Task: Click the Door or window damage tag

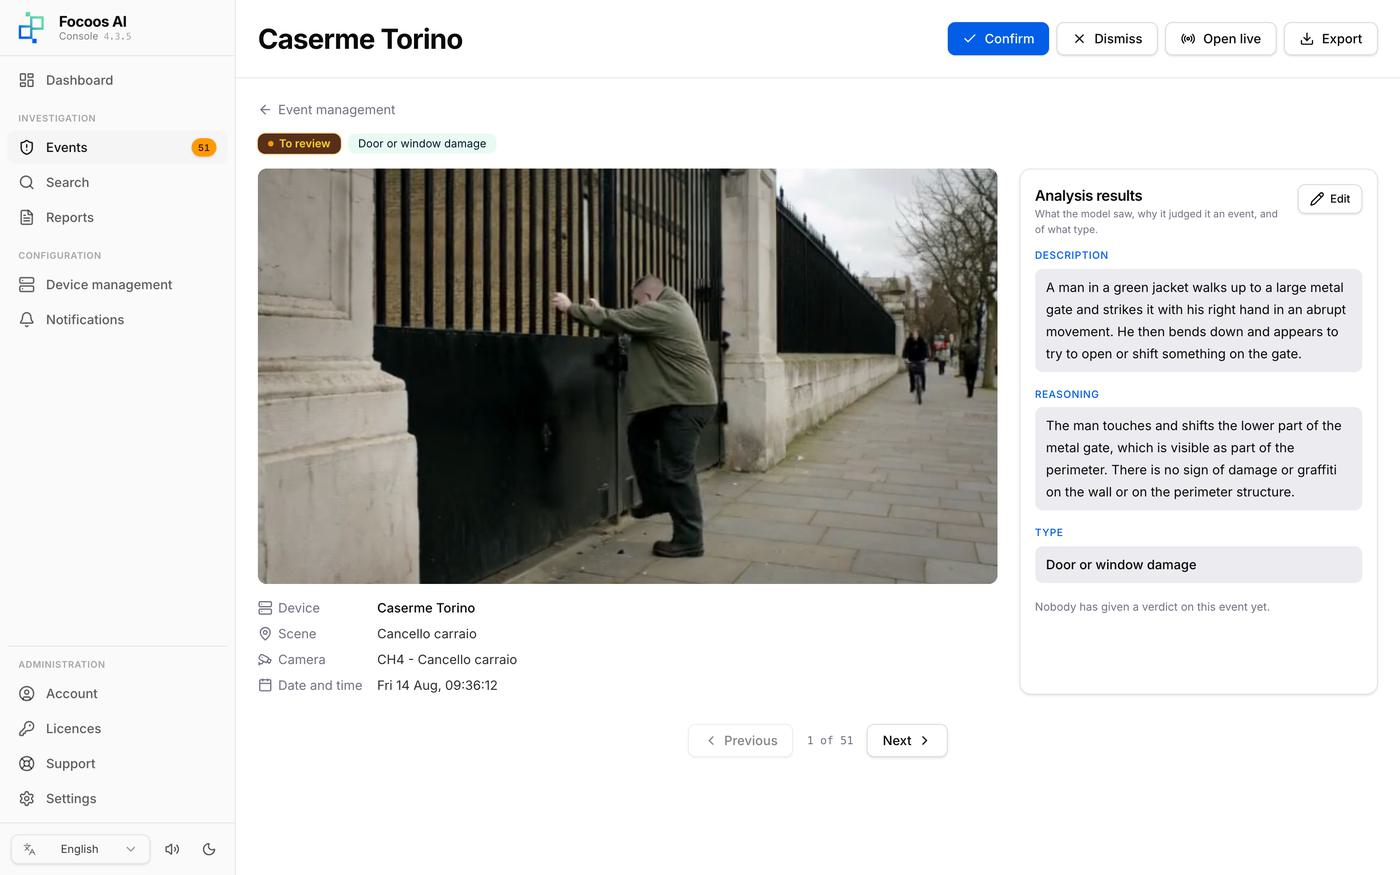Action: click(422, 144)
